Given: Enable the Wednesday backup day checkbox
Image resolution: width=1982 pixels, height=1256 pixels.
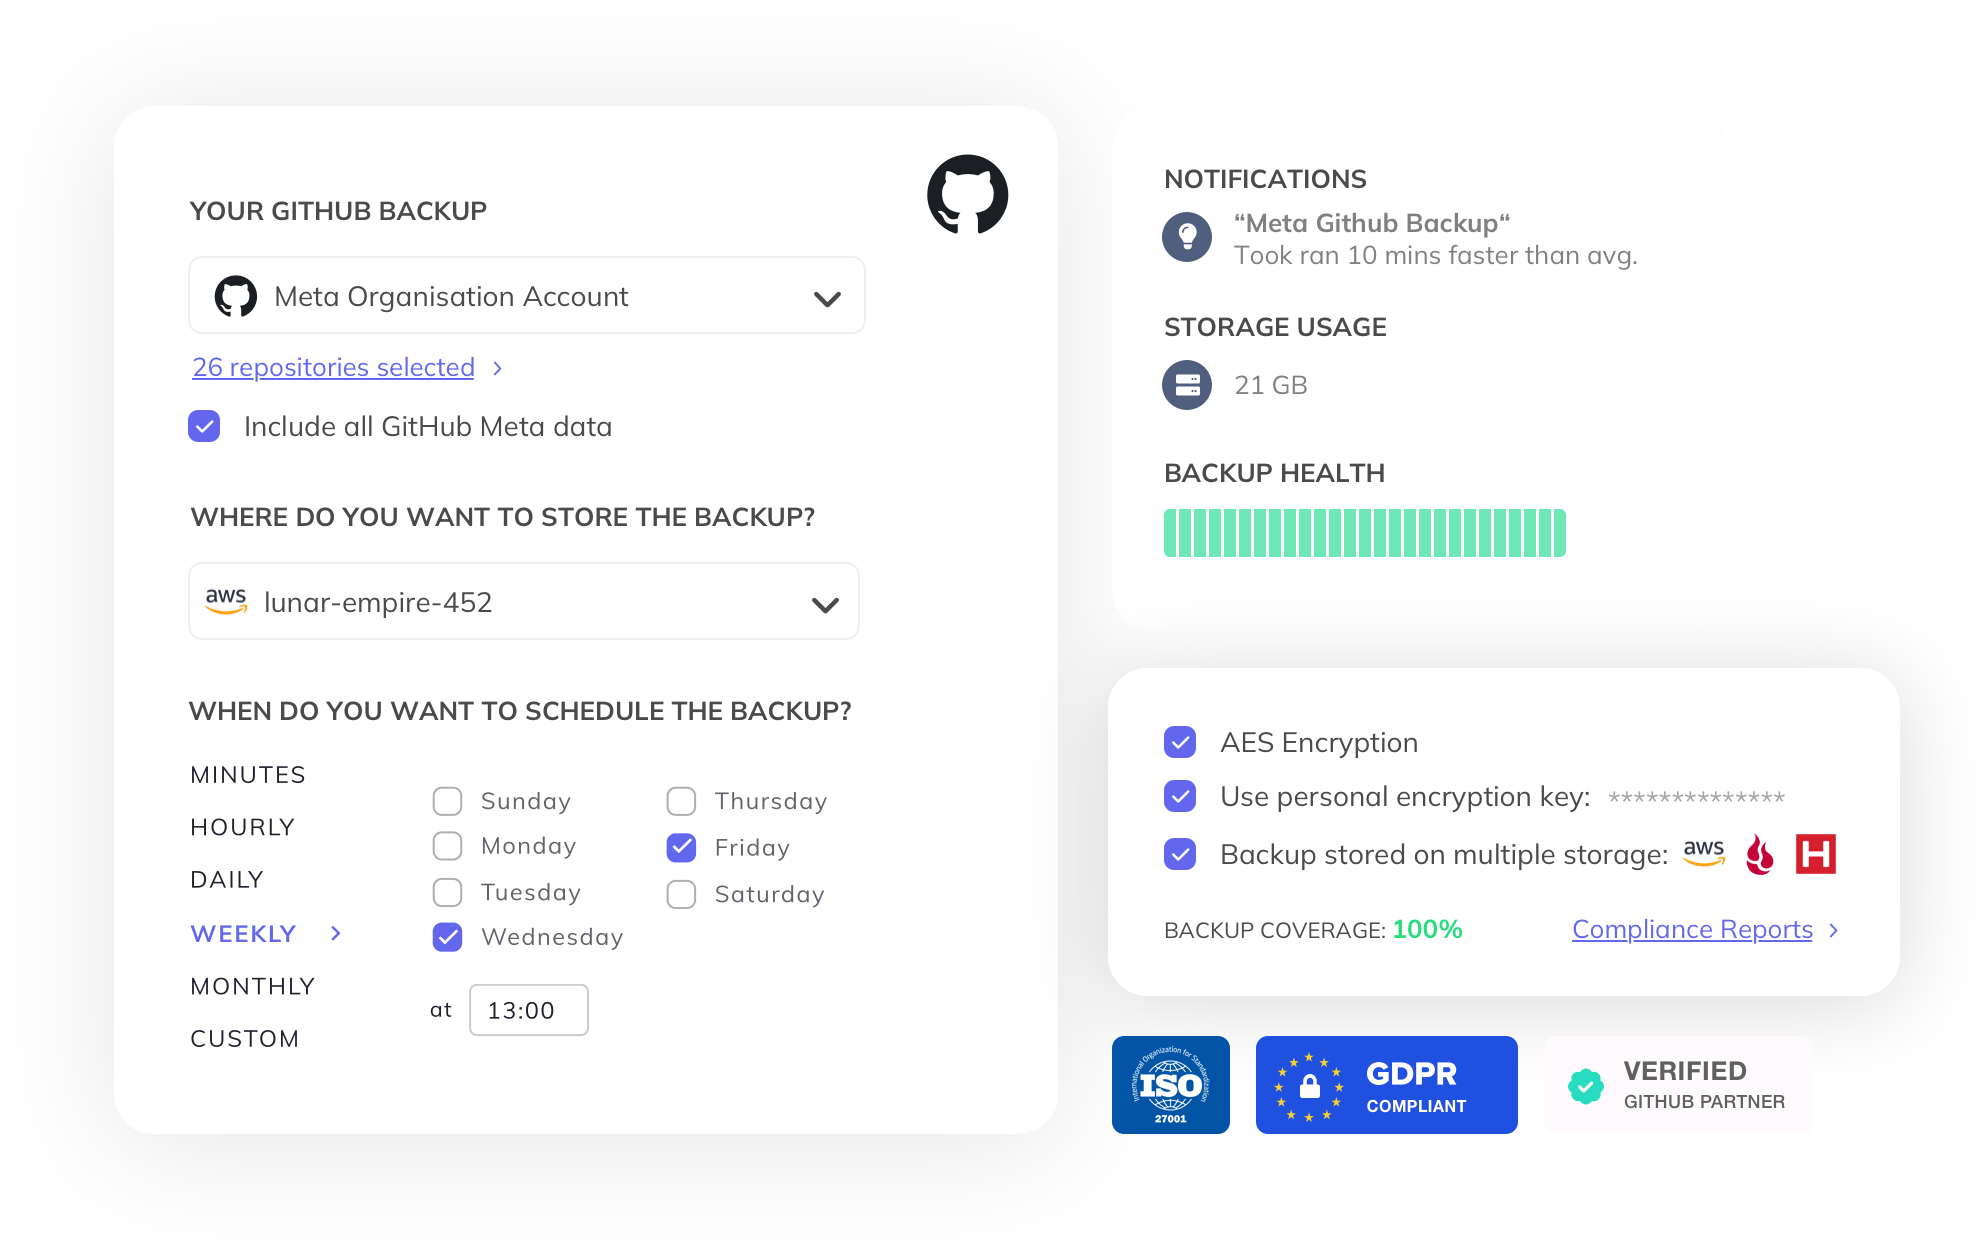Looking at the screenshot, I should [x=448, y=937].
